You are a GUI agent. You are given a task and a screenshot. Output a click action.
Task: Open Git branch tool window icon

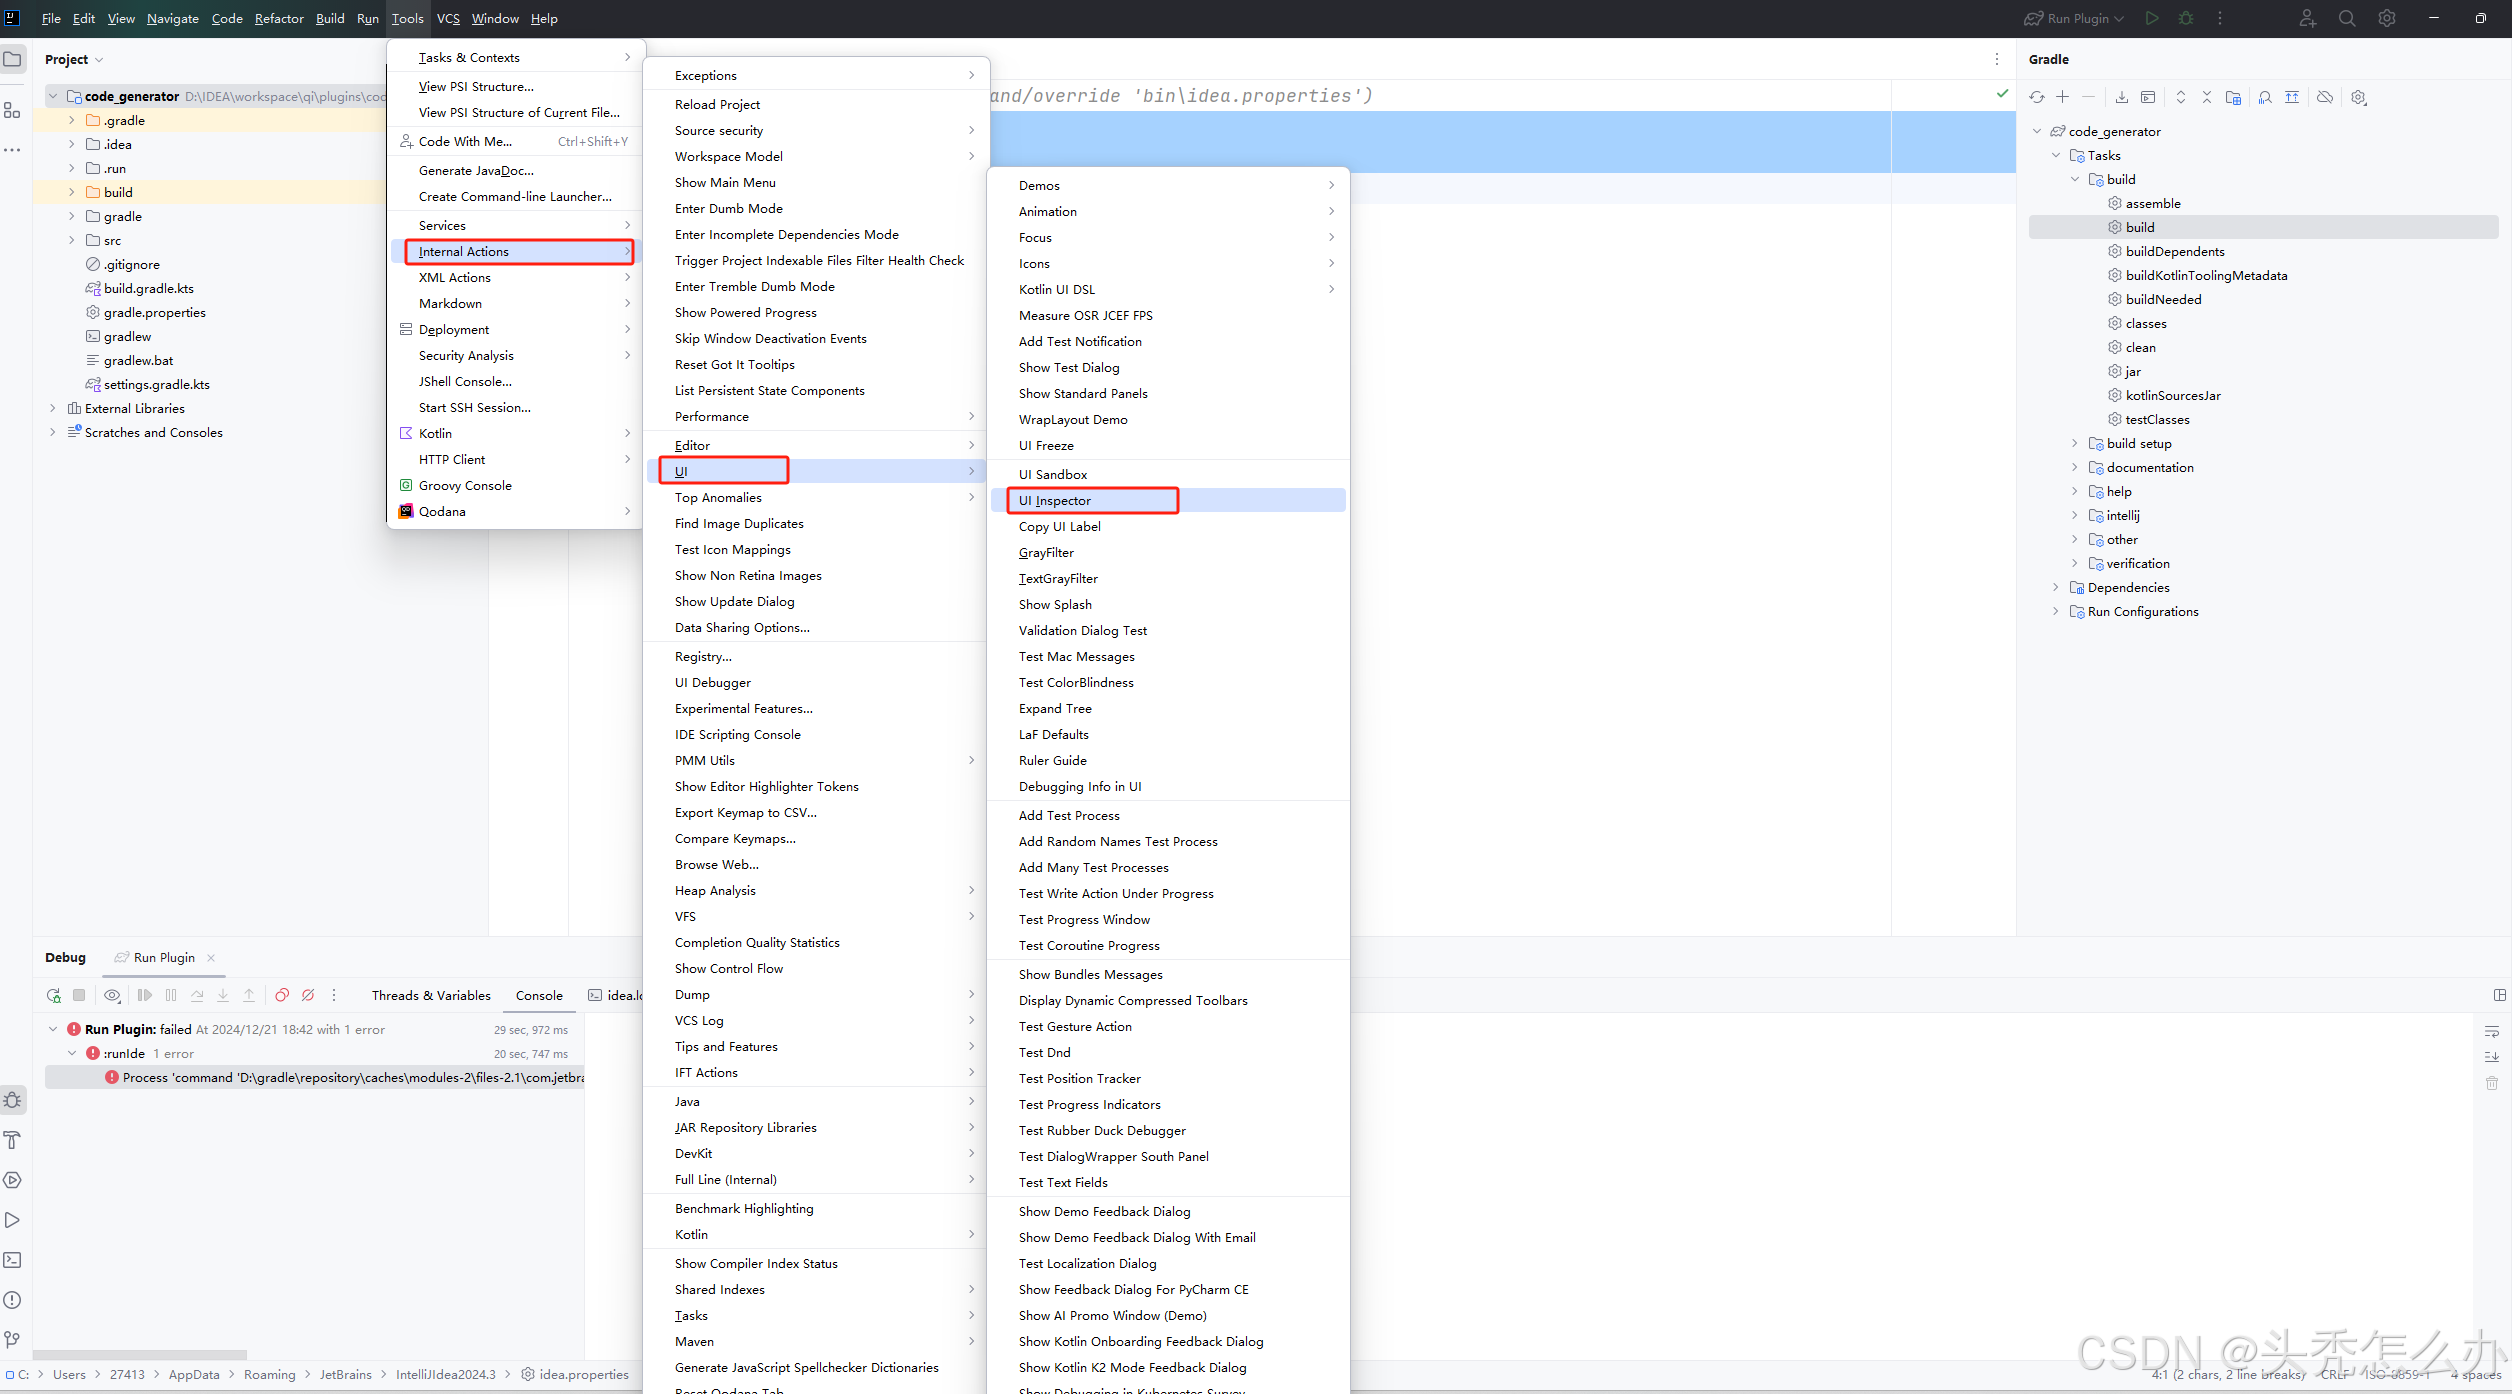pos(13,1340)
